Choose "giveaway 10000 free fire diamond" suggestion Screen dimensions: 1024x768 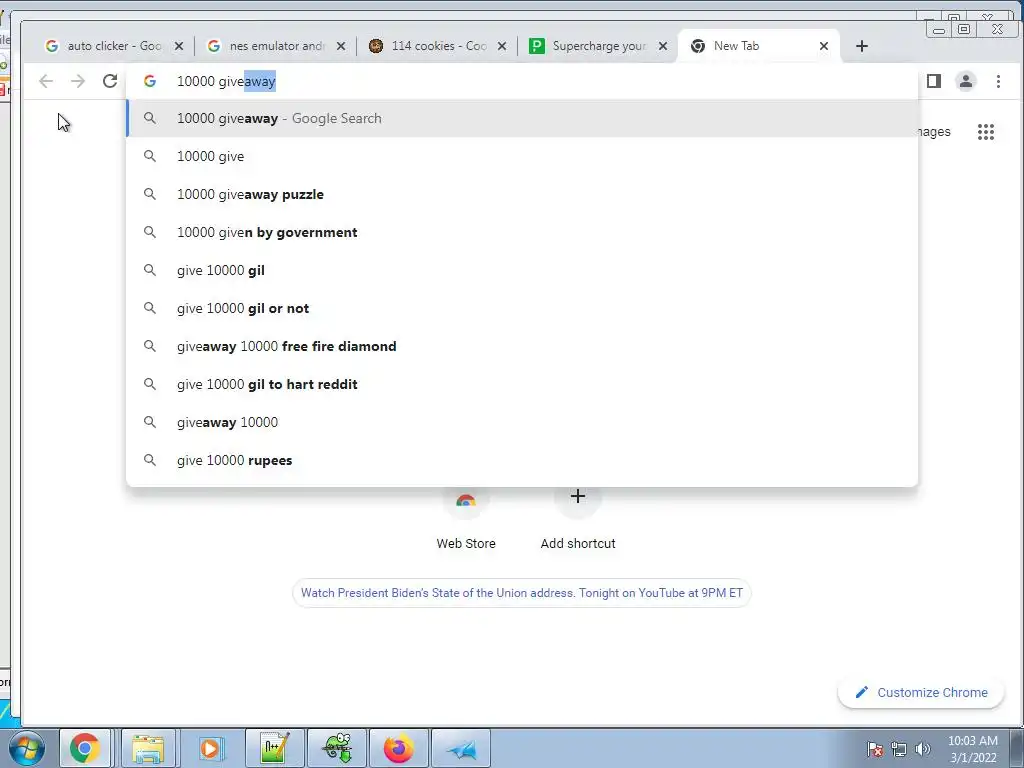coord(522,345)
